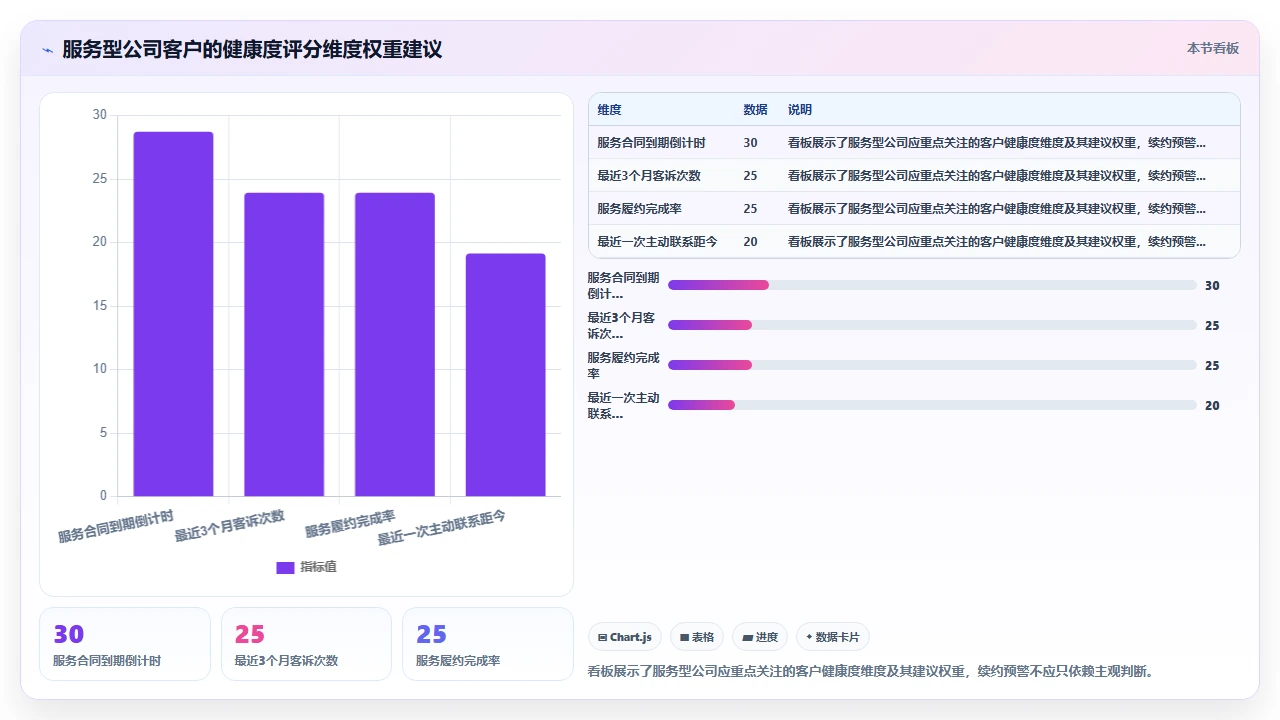Click the 表格 tag chip

[697, 637]
